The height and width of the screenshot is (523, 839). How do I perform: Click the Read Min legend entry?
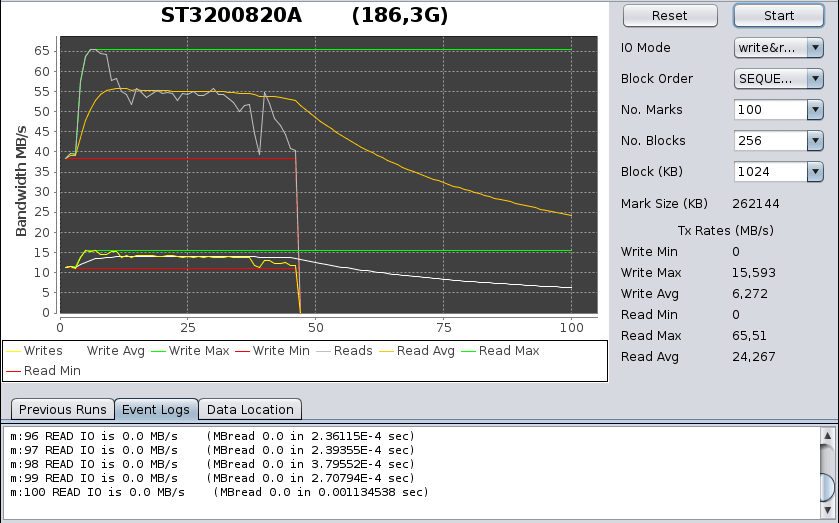point(44,371)
